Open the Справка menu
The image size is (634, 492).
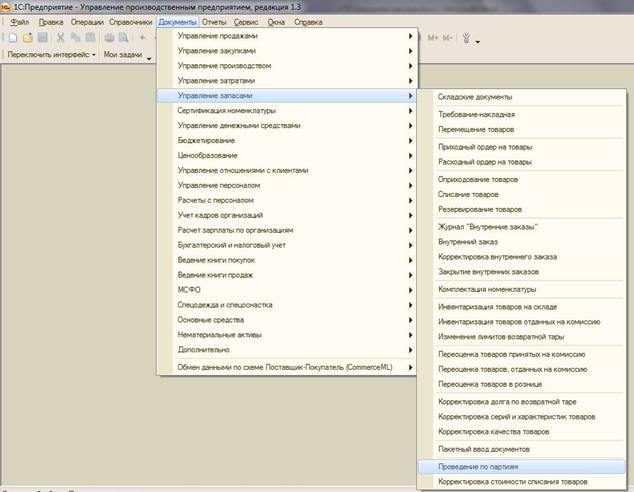(x=308, y=22)
